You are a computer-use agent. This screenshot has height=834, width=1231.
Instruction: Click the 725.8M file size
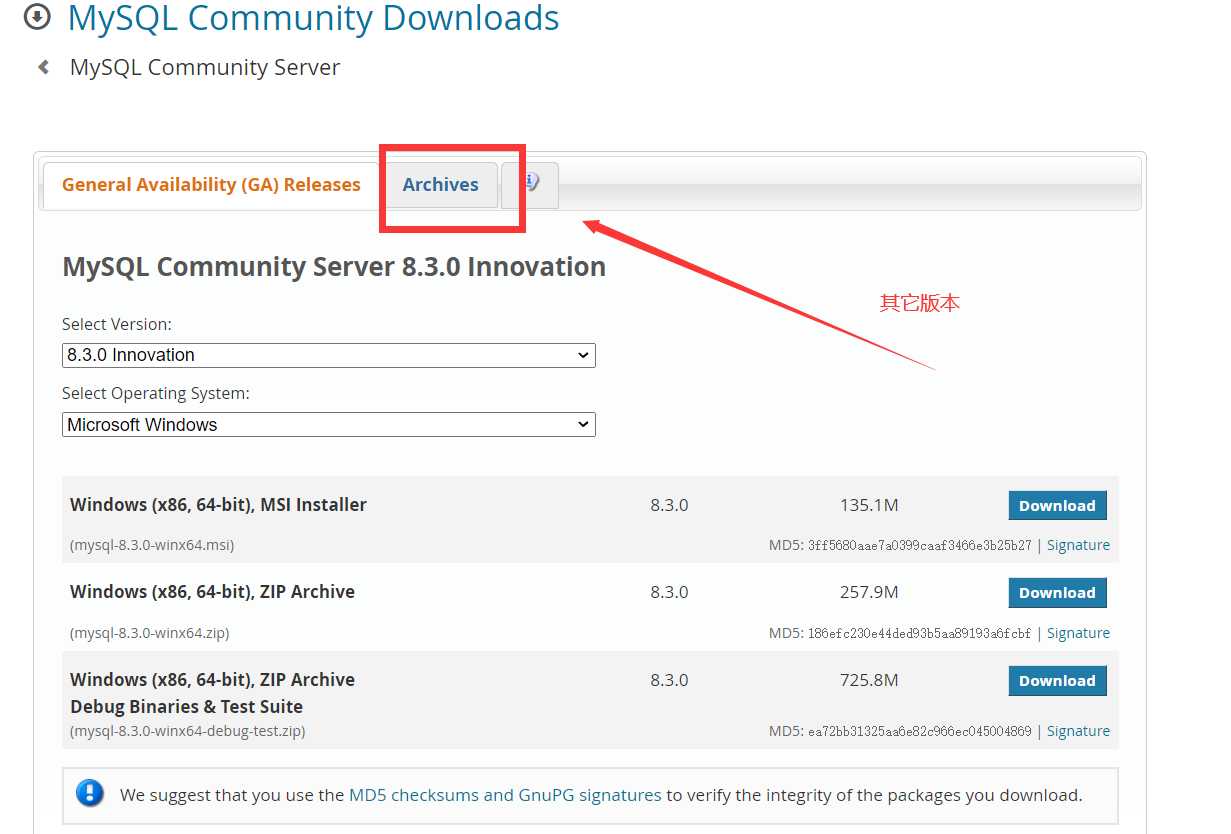pyautogui.click(x=869, y=680)
